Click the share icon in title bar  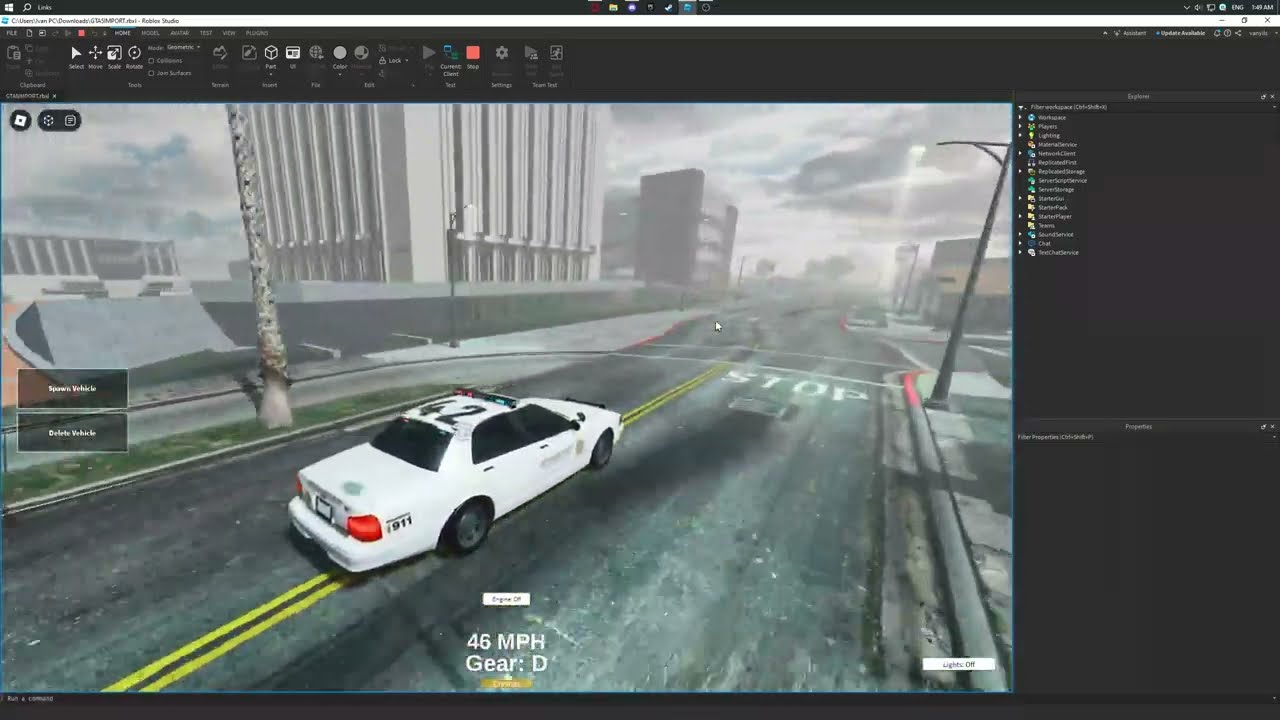click(x=1238, y=33)
